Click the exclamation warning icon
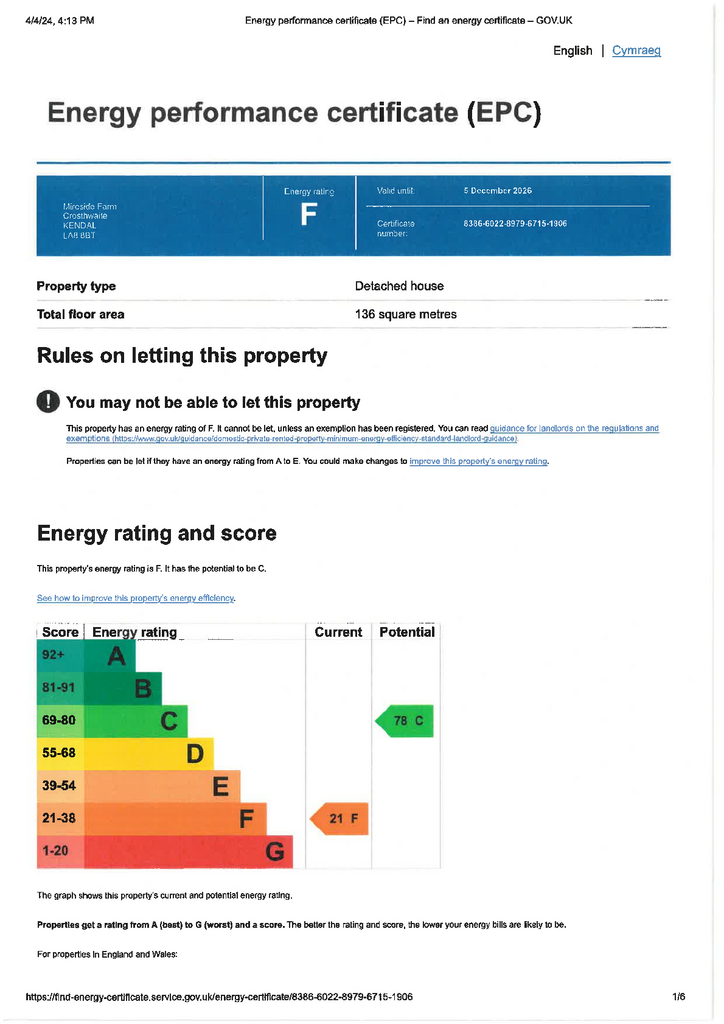 coord(48,402)
